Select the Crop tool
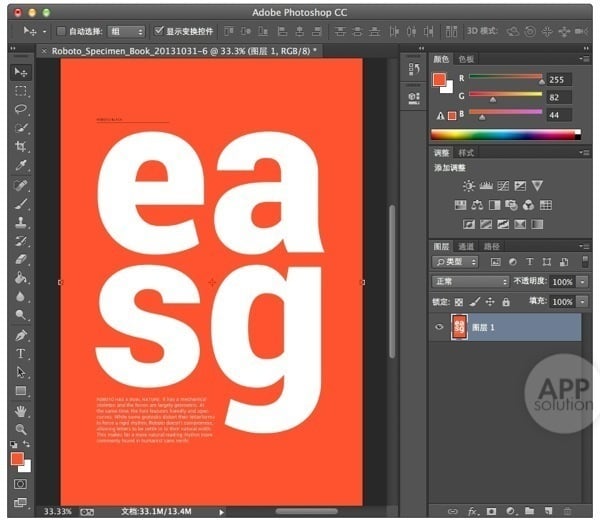600x525 pixels. point(21,147)
